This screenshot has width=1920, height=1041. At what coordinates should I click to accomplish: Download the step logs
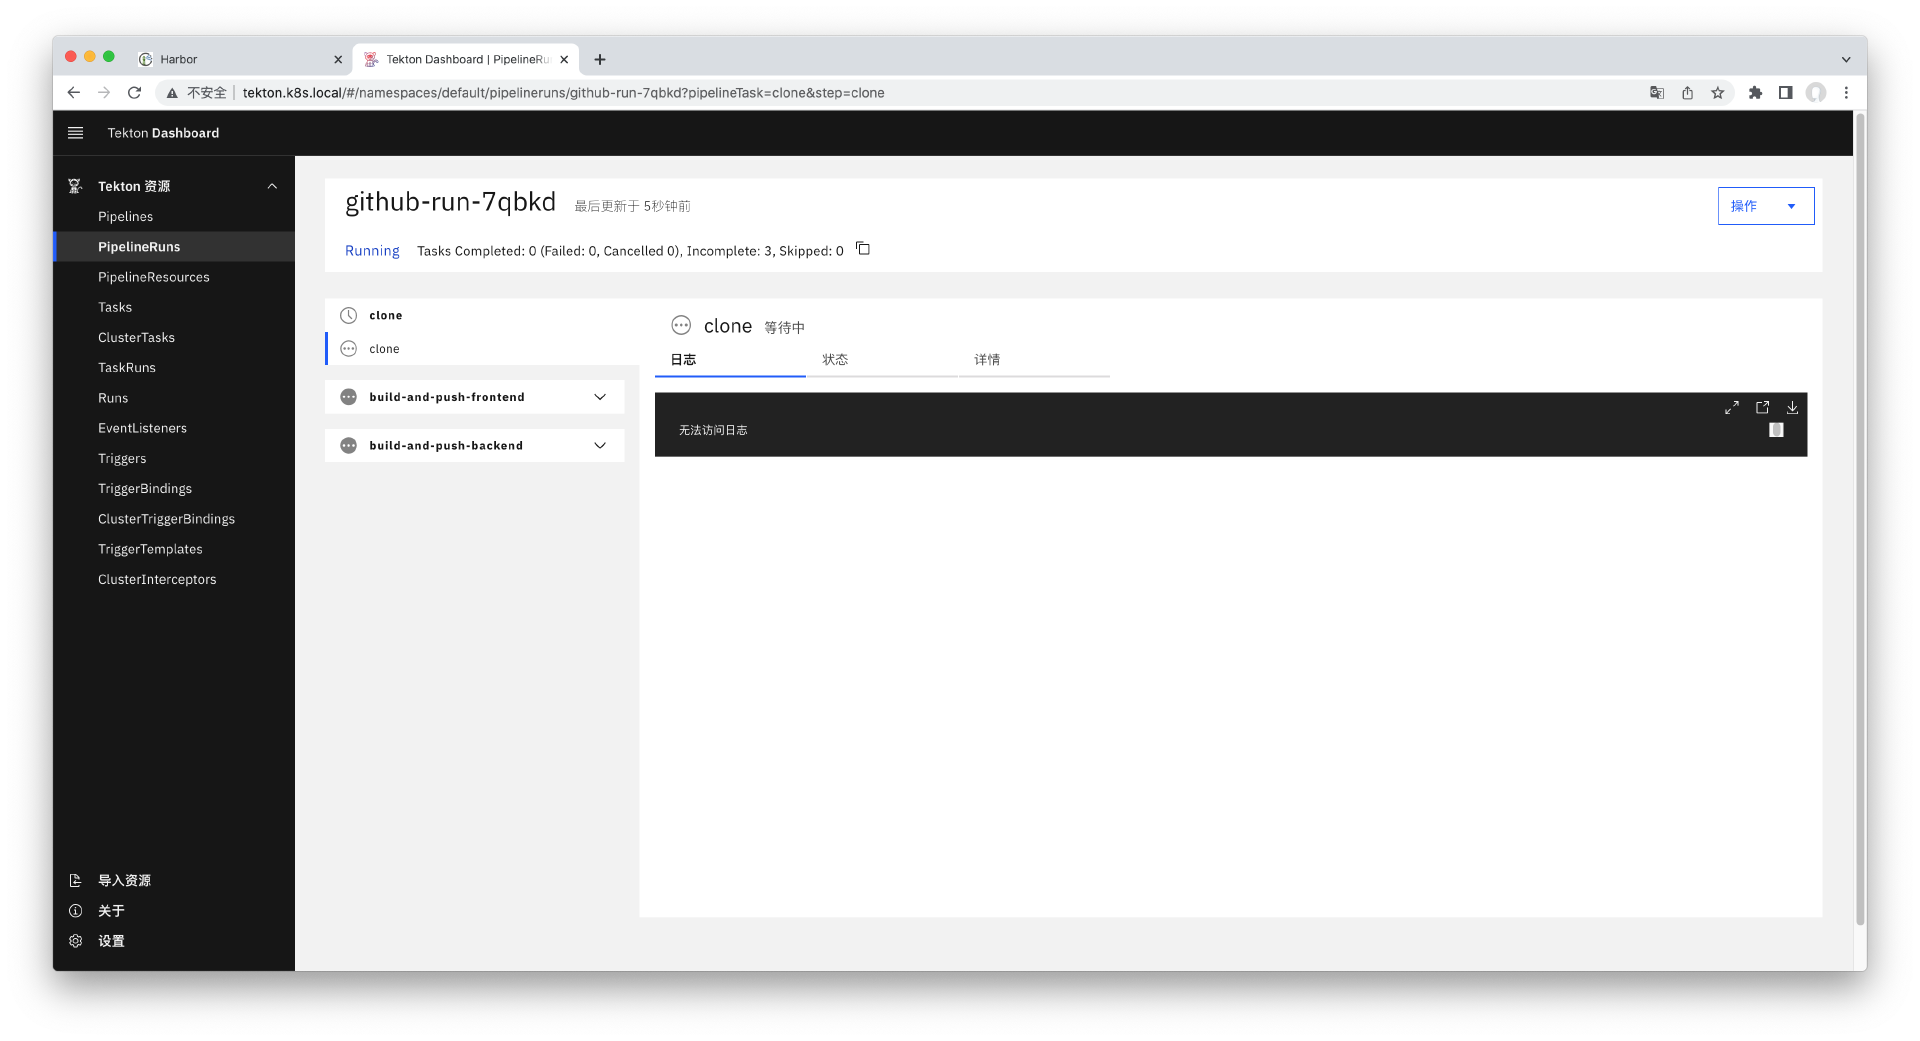point(1792,408)
